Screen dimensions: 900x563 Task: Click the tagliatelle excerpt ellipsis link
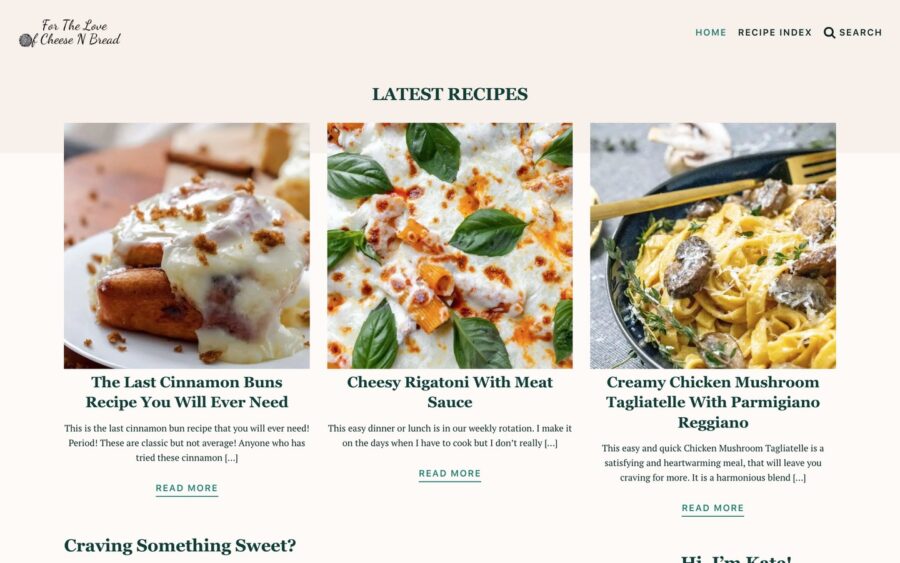click(799, 477)
